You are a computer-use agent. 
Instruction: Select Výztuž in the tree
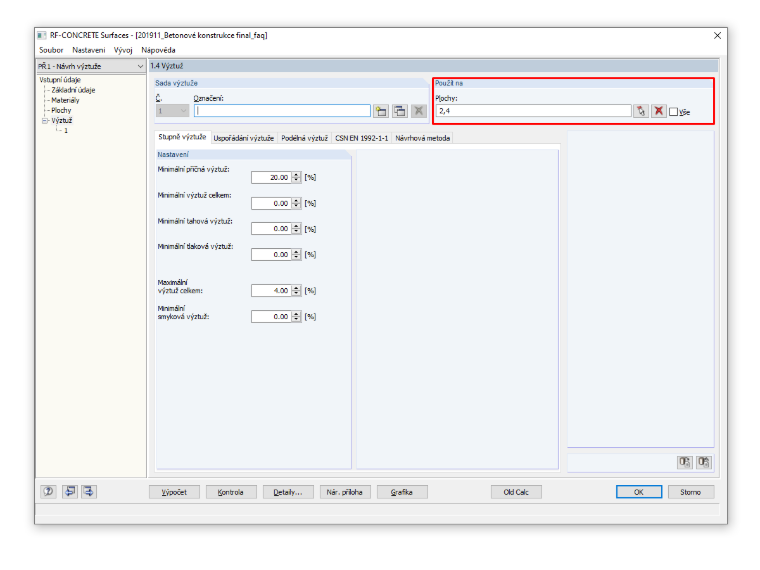pos(62,121)
